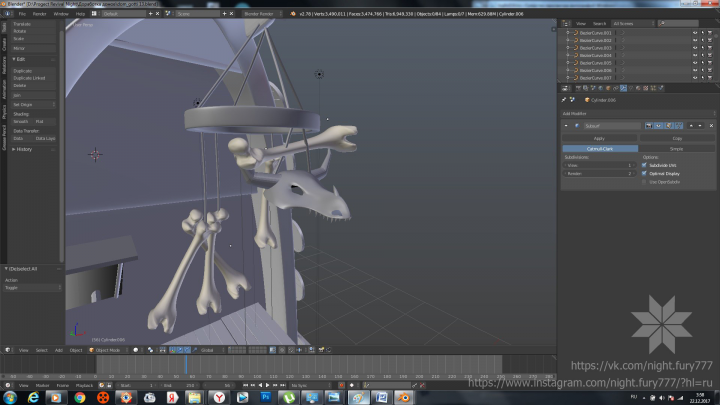Adjust the Render subdivisions field
The image size is (720, 405).
pos(600,174)
